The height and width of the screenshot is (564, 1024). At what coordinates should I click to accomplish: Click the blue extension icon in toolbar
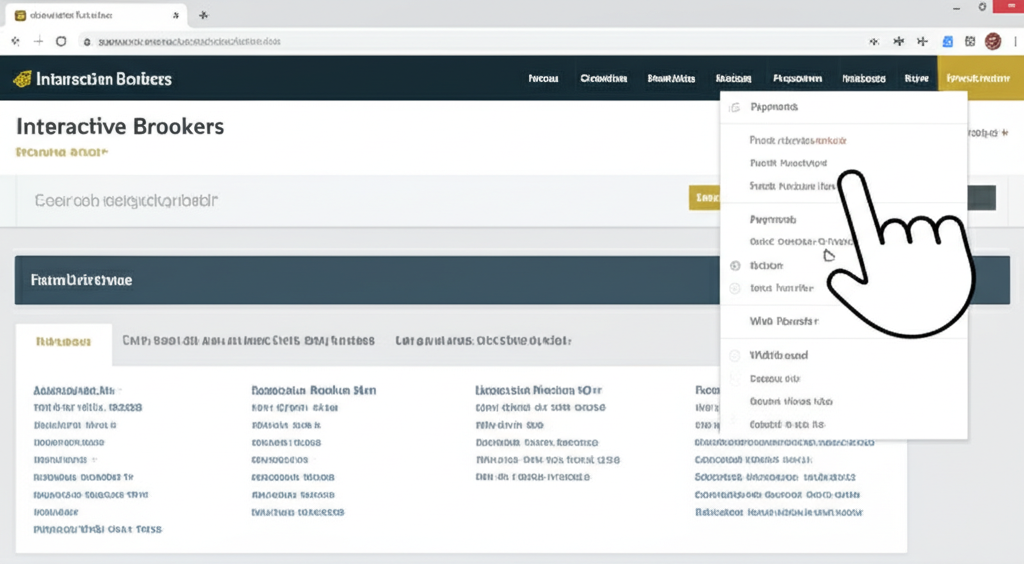[x=949, y=41]
